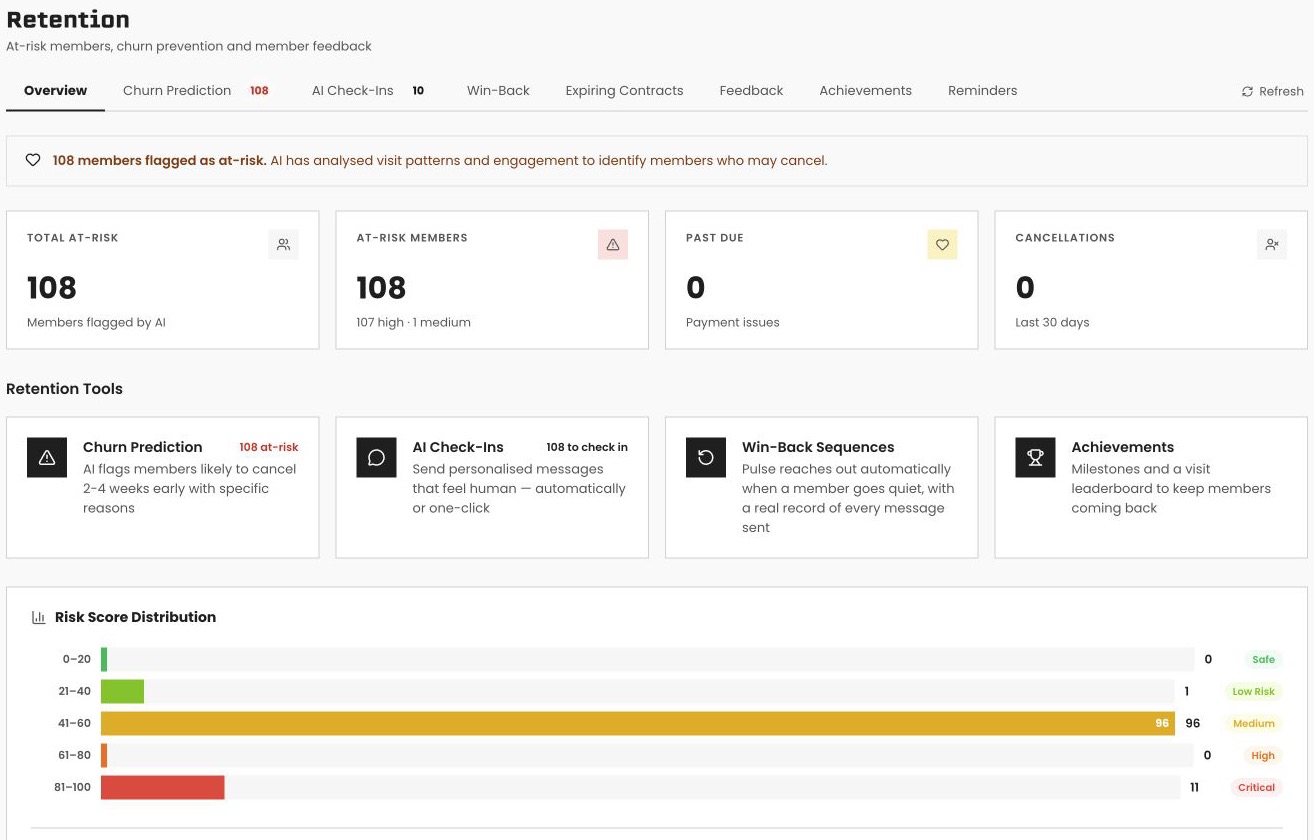This screenshot has height=840, width=1314.
Task: Open the Win-Back Sequences card title
Action: point(818,447)
